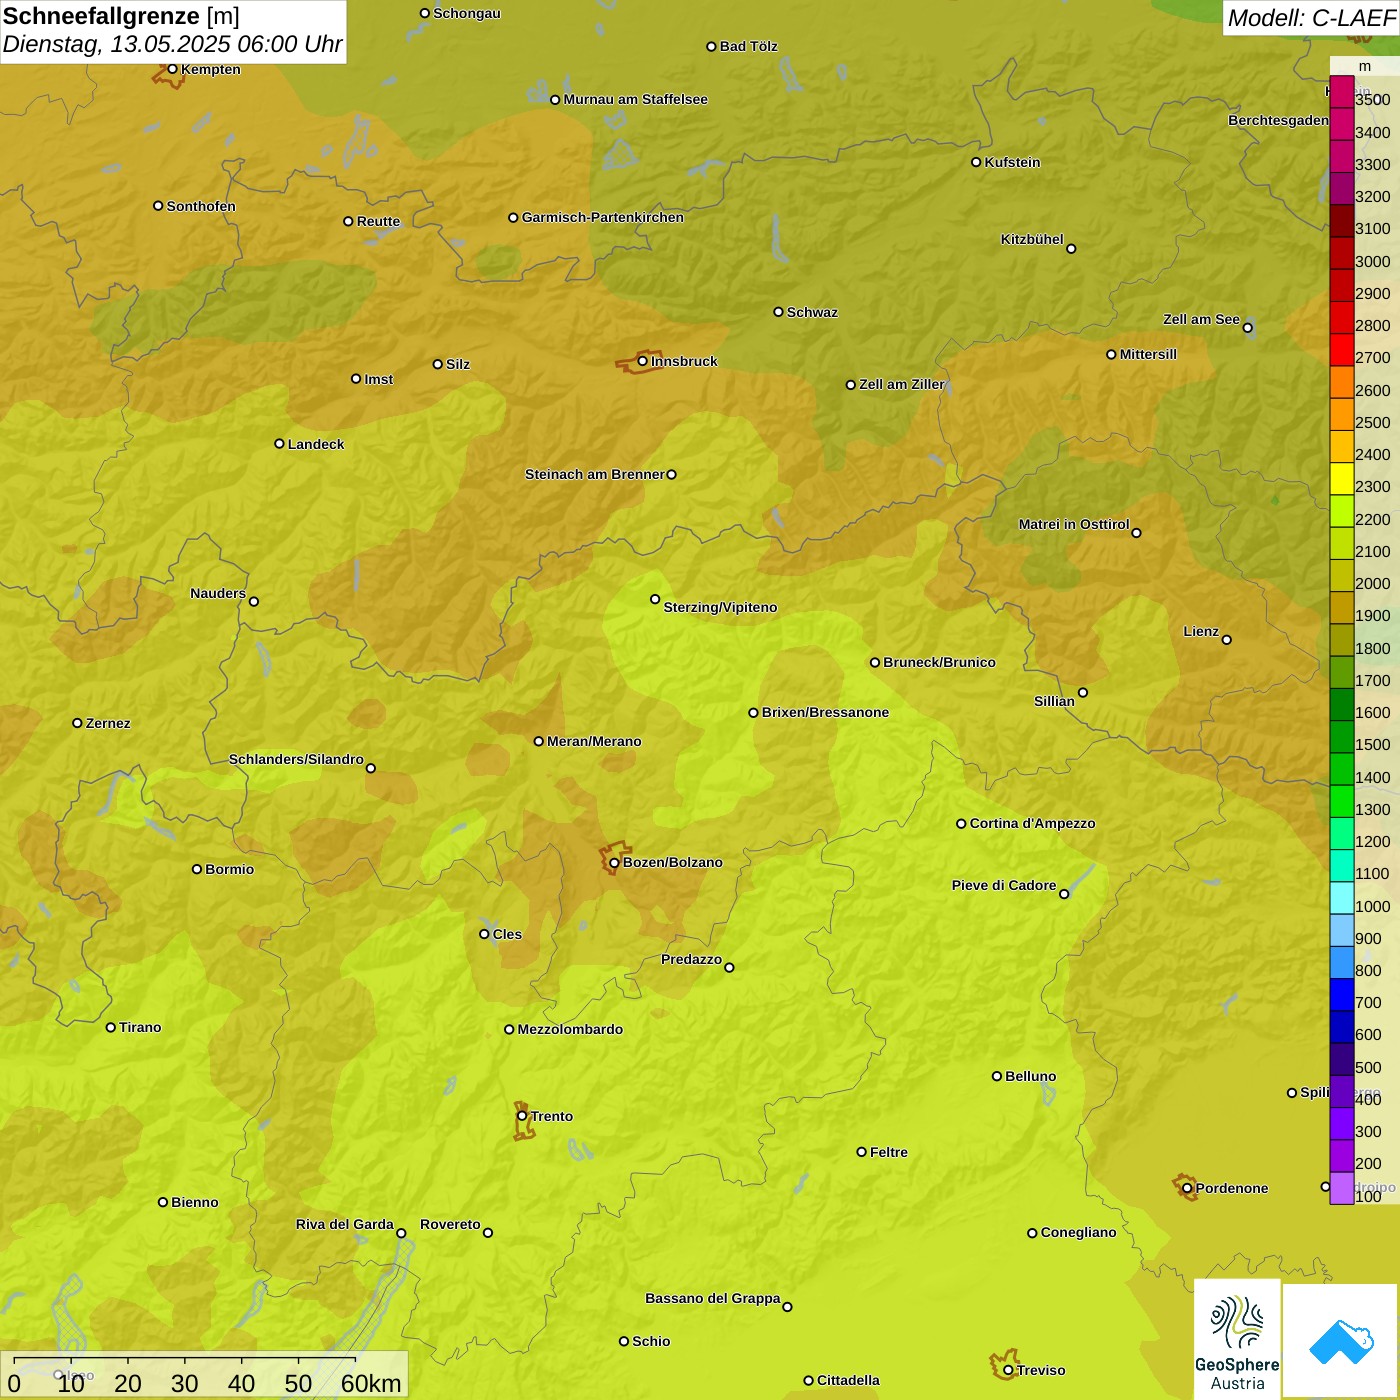This screenshot has width=1400, height=1400.
Task: Click the Treviso city marker
Action: coord(1008,1370)
